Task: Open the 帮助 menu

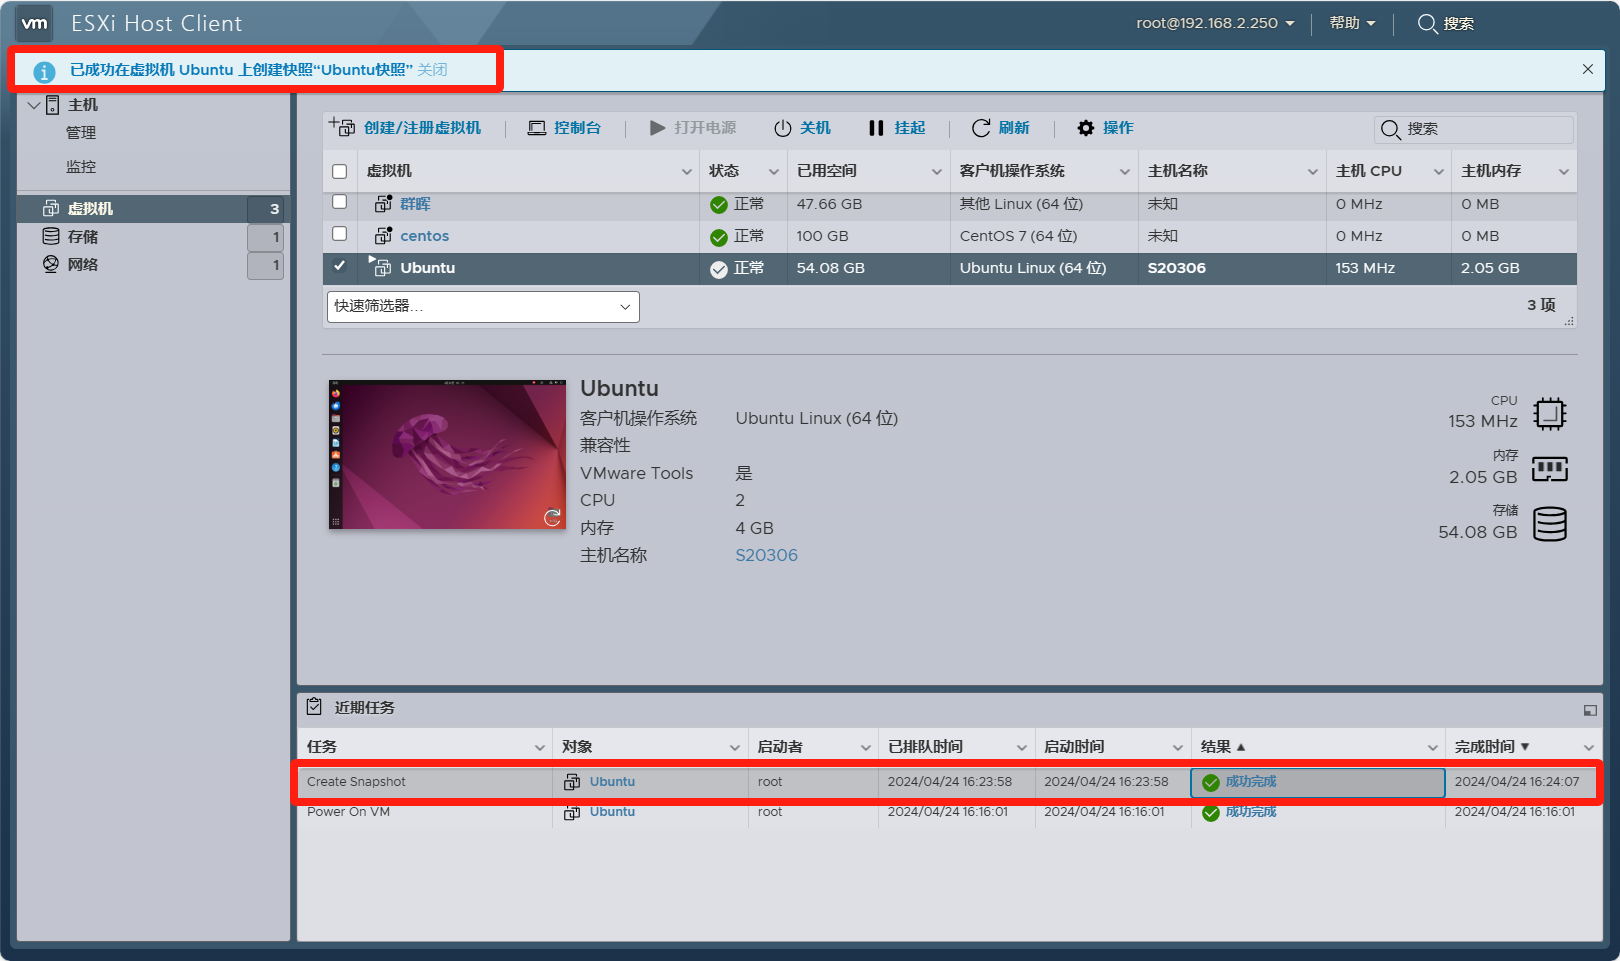Action: pos(1352,23)
